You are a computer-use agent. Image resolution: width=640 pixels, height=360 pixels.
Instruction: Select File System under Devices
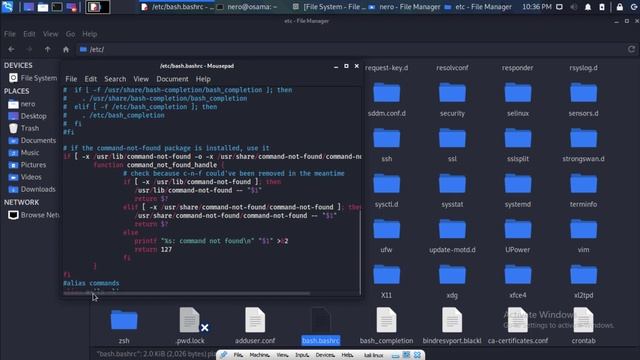pyautogui.click(x=33, y=78)
